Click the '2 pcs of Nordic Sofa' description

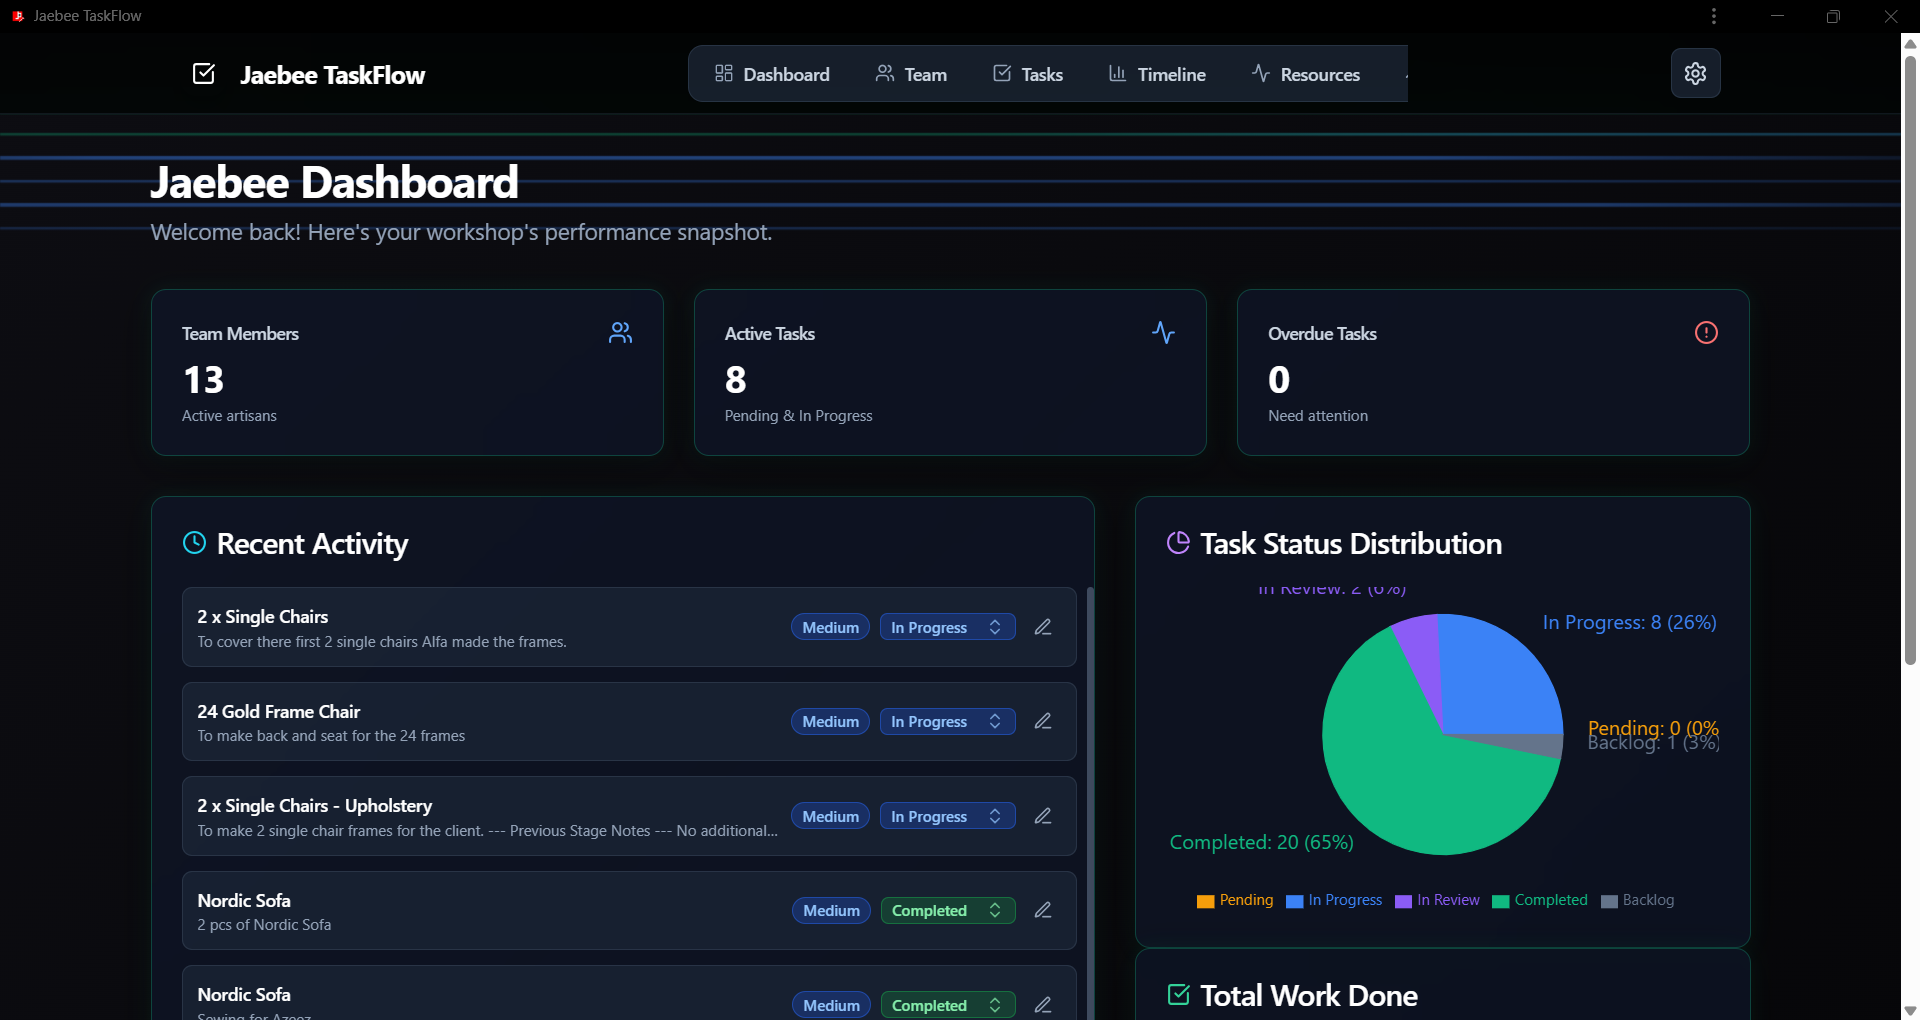pos(264,925)
